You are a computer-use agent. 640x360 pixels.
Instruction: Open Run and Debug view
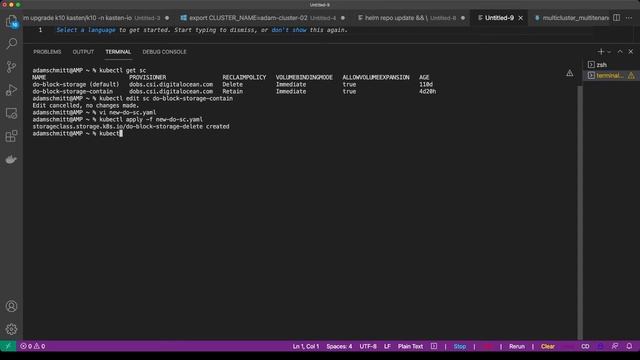(x=11, y=90)
